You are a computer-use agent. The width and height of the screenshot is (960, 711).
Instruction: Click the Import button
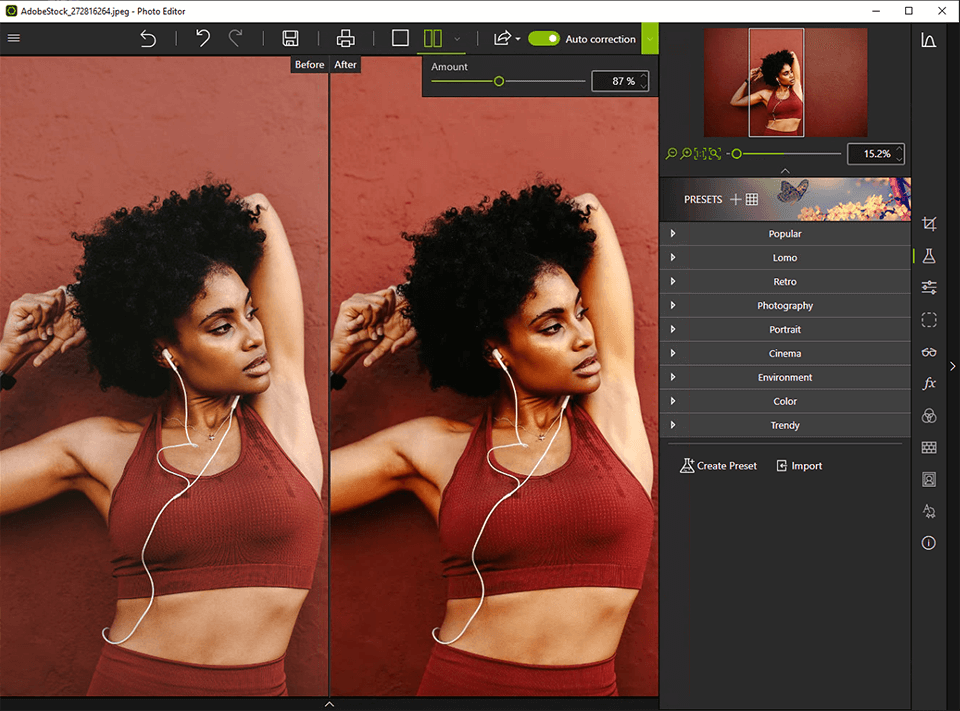coord(799,466)
